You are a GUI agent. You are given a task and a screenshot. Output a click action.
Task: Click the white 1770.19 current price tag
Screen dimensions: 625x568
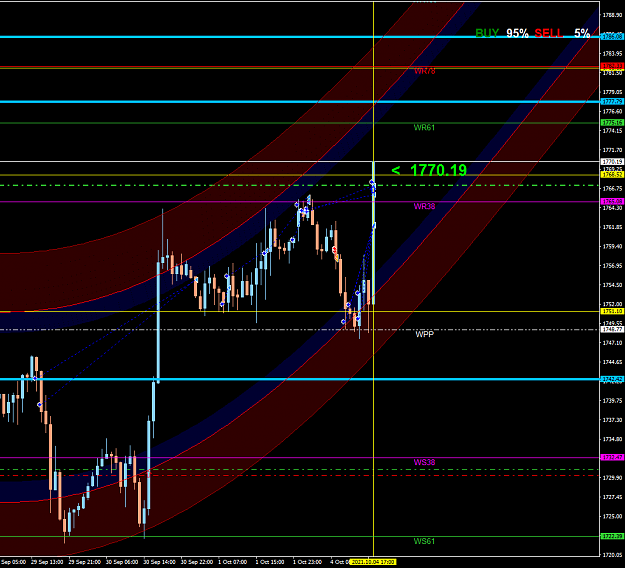pos(612,161)
